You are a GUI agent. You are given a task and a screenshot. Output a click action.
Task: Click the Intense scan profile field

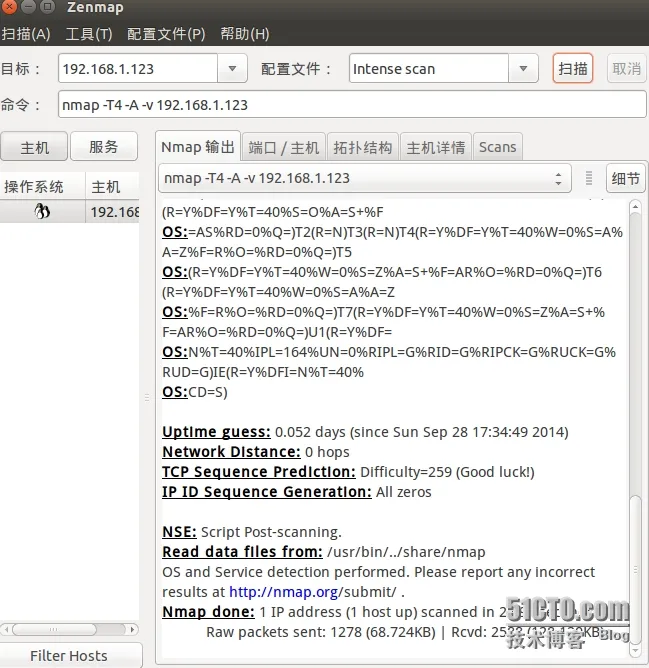429,68
